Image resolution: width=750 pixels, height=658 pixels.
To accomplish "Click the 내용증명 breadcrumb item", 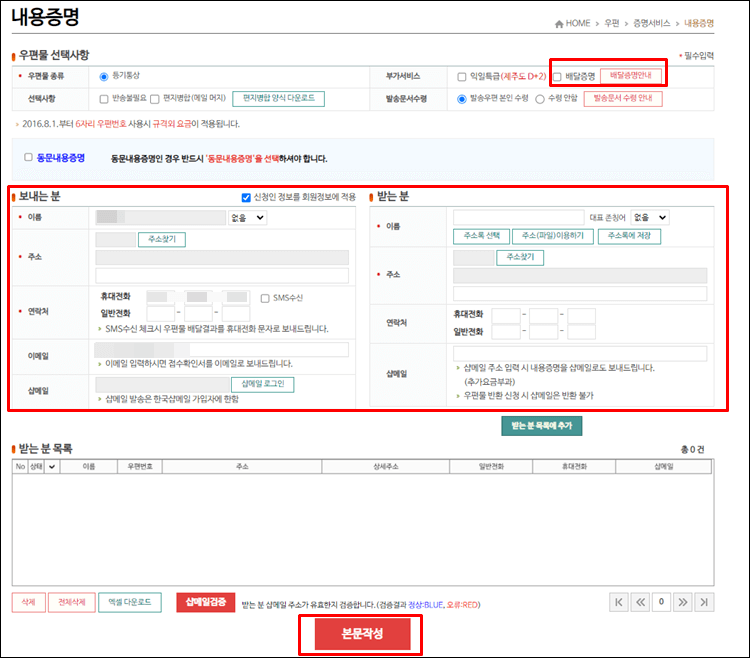I will [x=699, y=23].
